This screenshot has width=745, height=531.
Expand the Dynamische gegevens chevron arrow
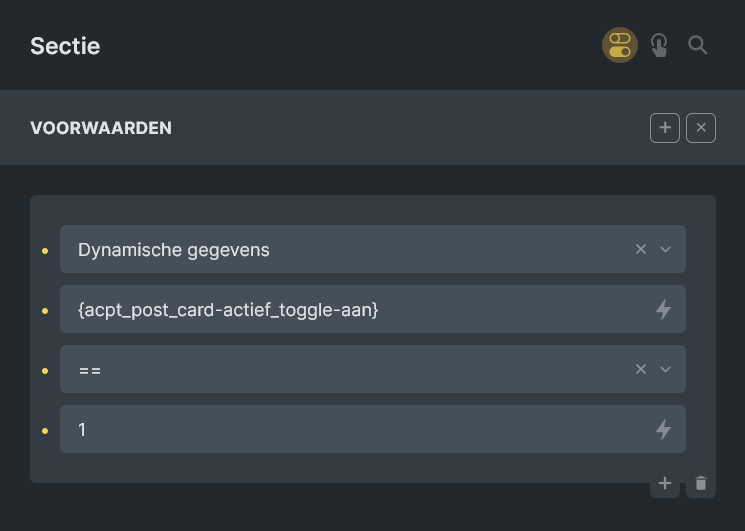point(665,249)
